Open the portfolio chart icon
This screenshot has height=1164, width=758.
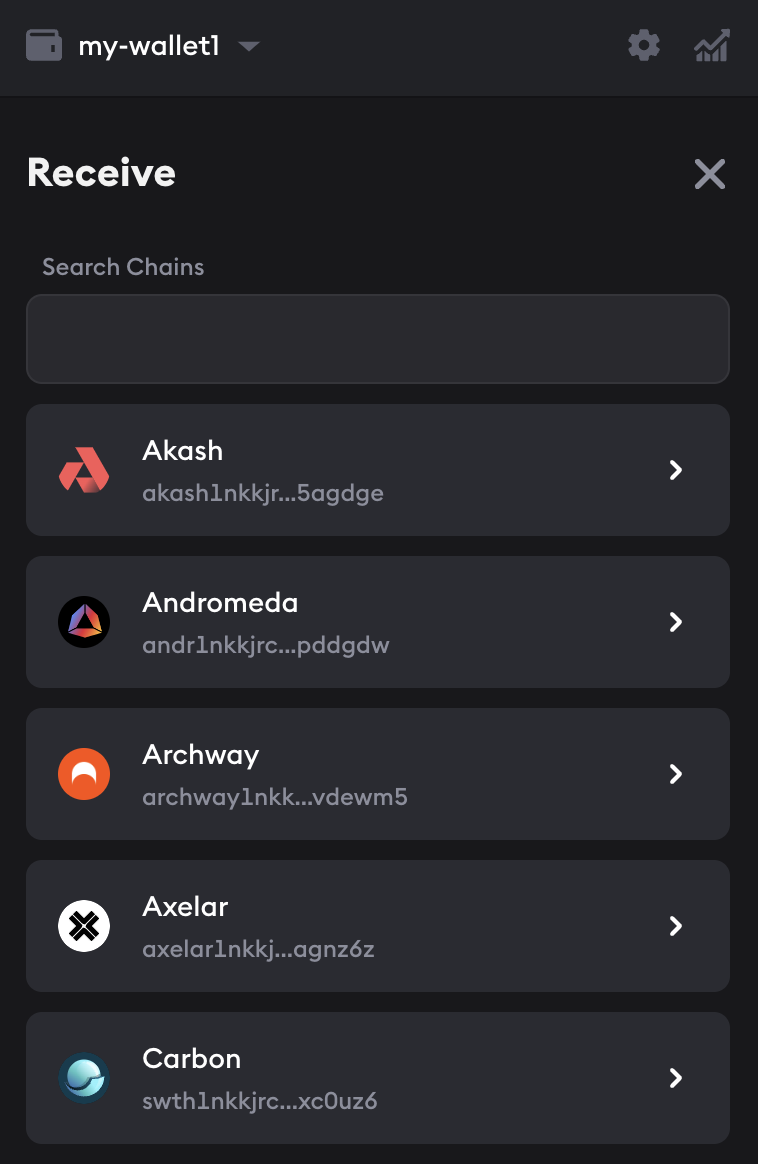[x=711, y=46]
